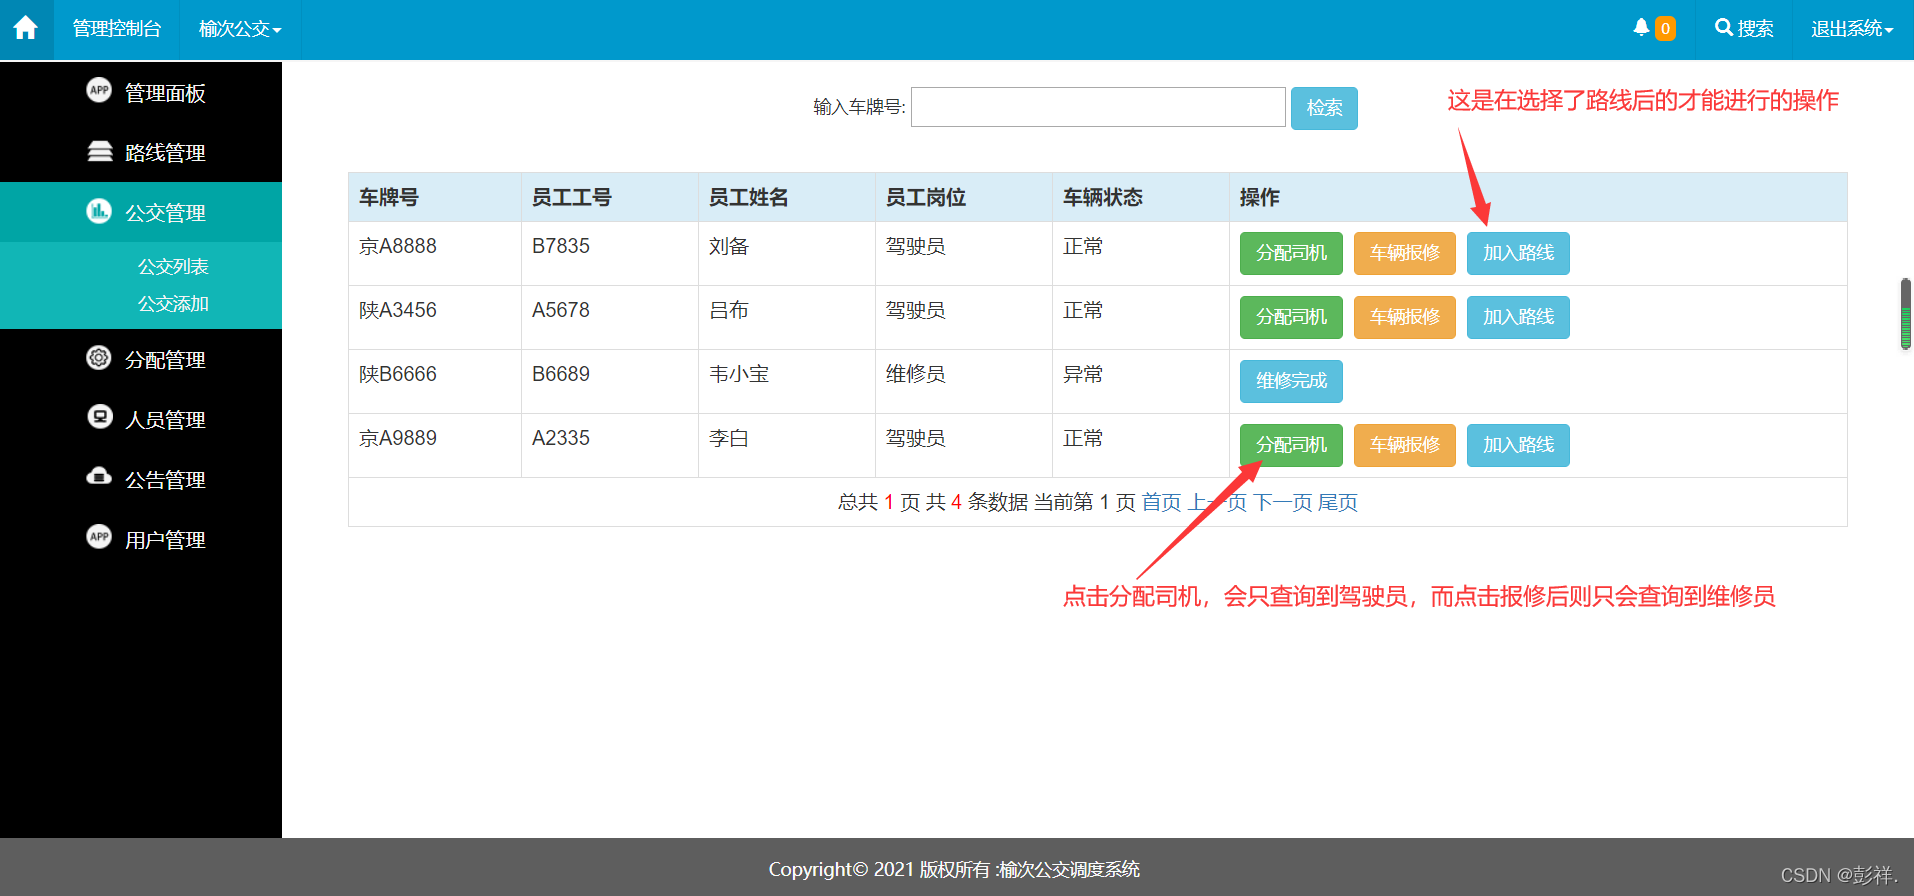The image size is (1914, 896).
Task: Collapse the 公交管理 sidebar section
Action: pyautogui.click(x=141, y=212)
